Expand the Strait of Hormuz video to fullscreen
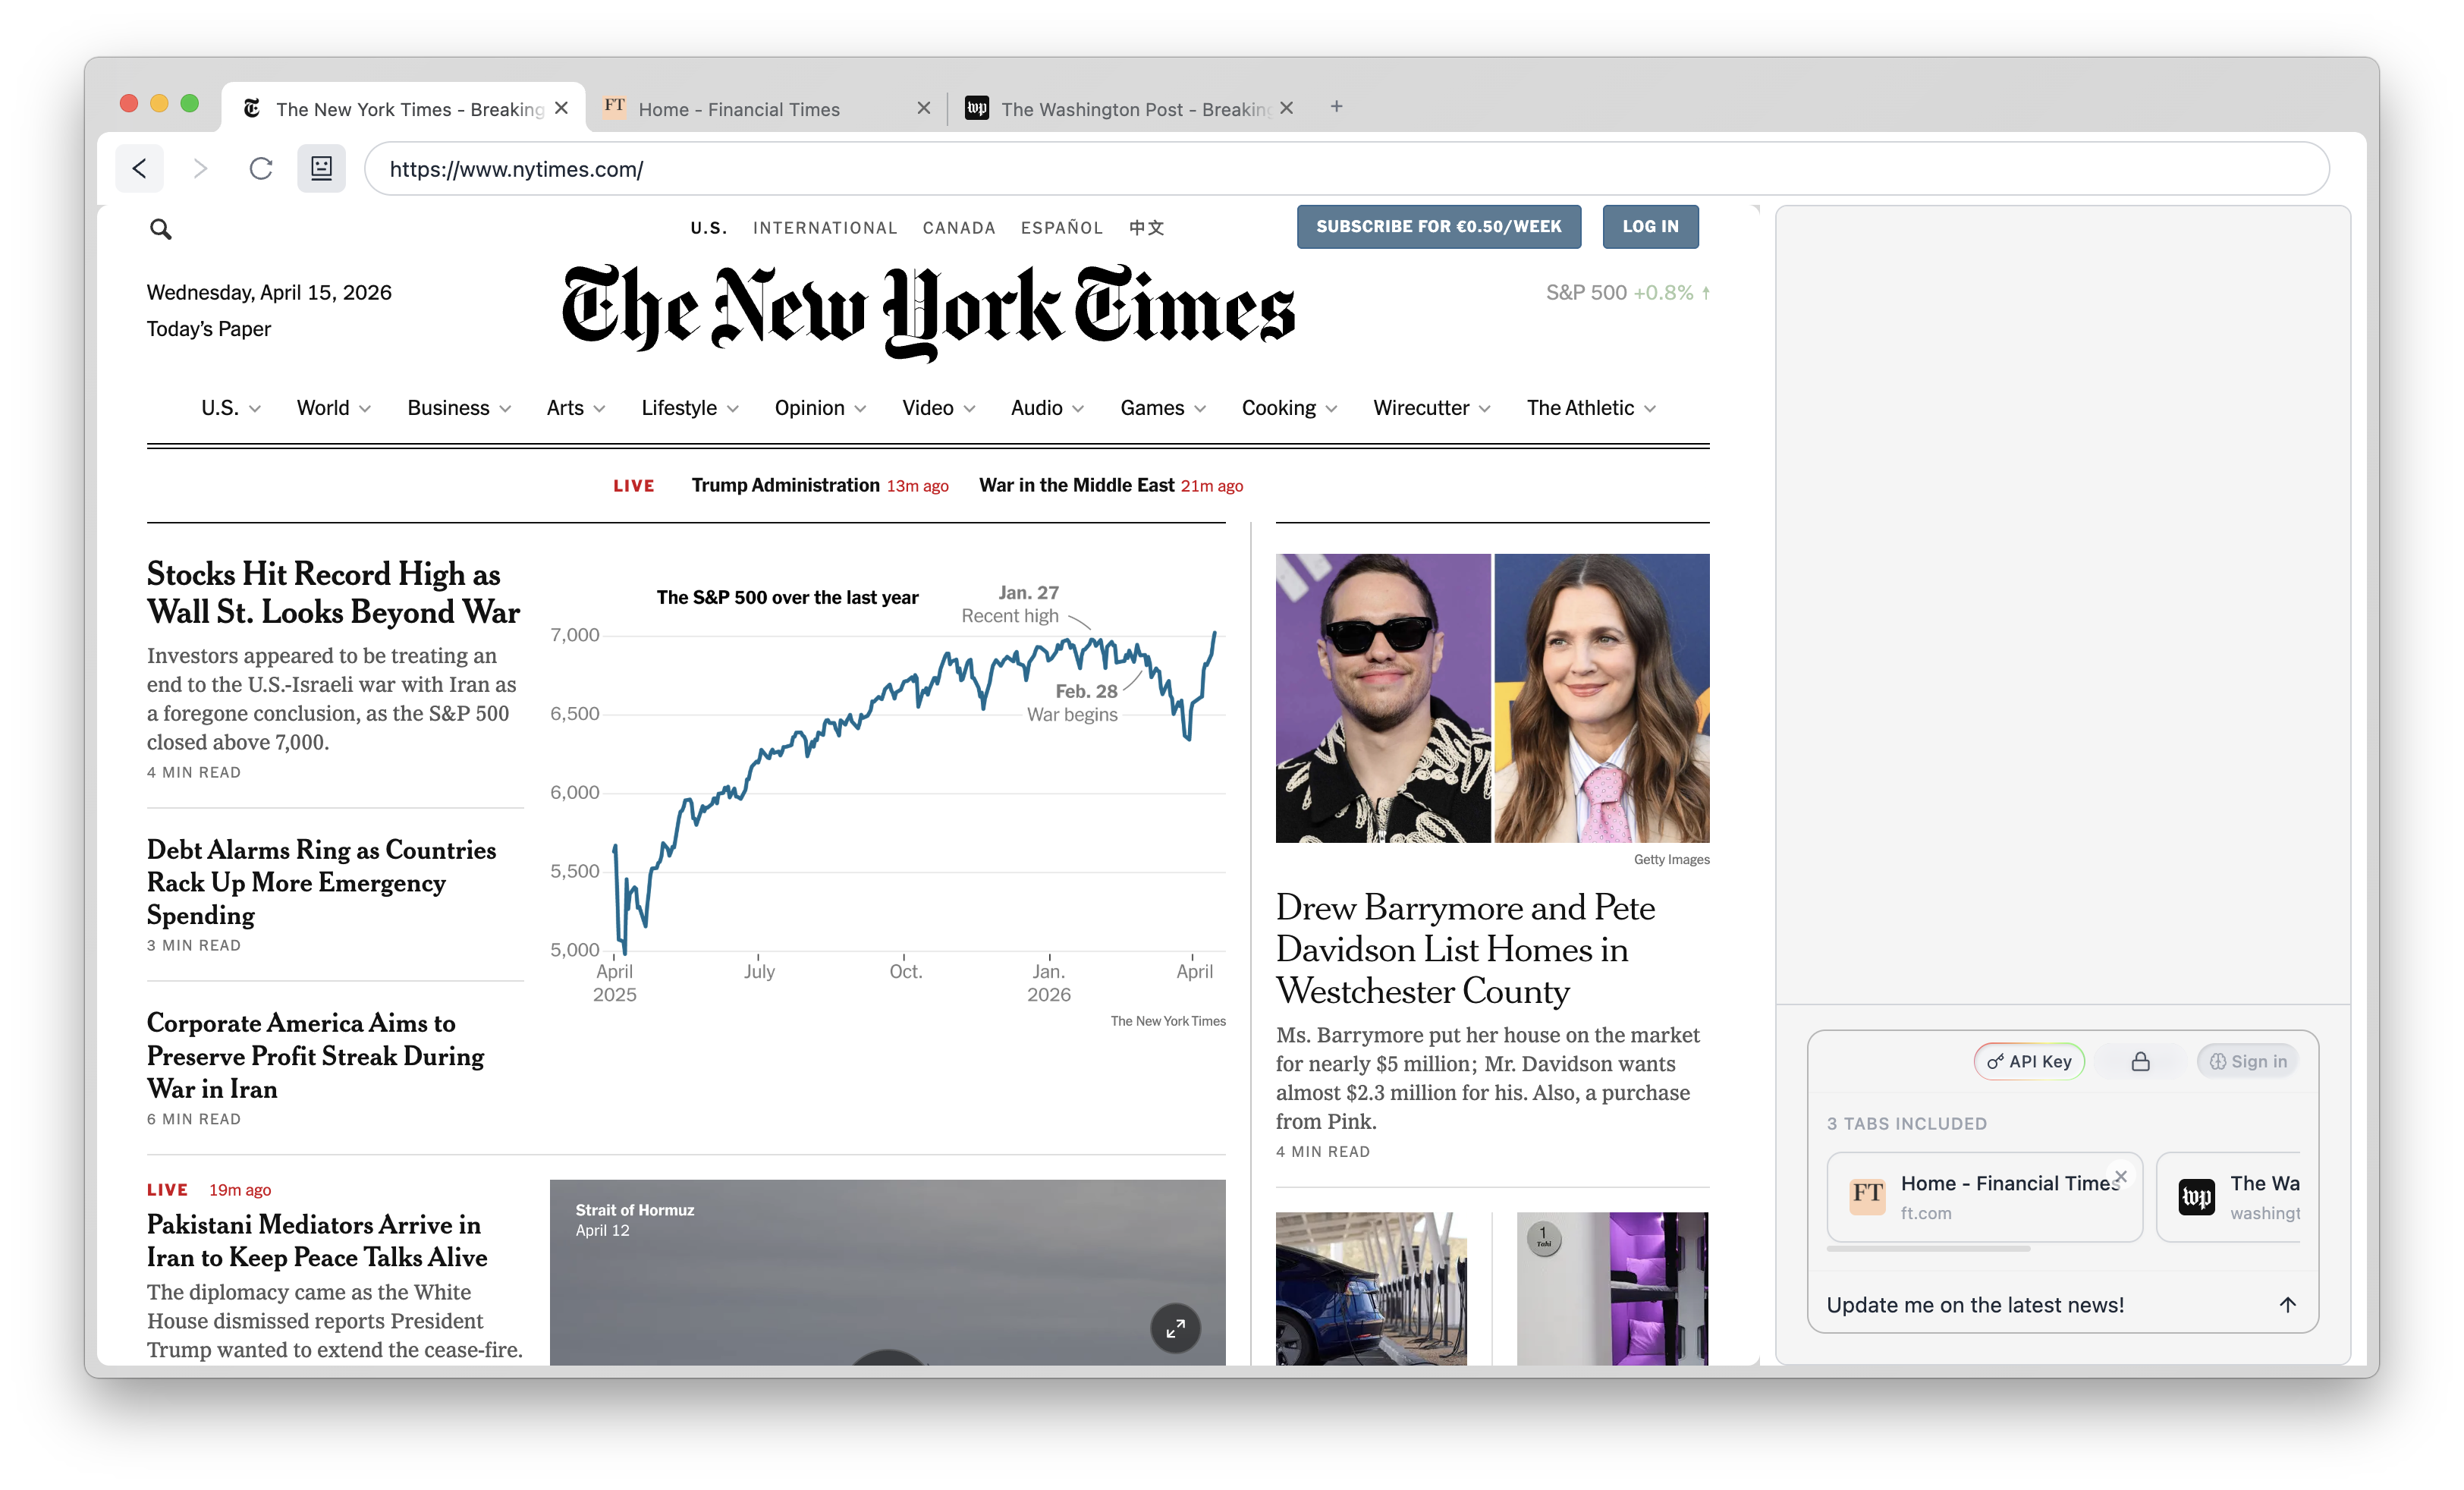 1176,1329
